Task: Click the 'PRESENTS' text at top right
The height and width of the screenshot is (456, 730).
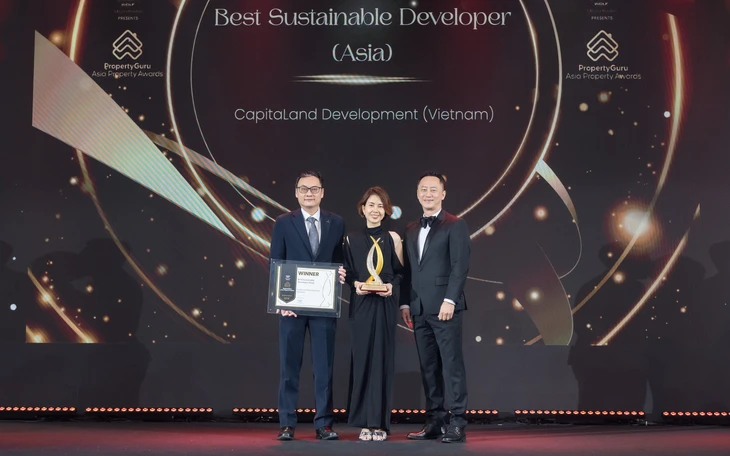Action: click(x=602, y=18)
